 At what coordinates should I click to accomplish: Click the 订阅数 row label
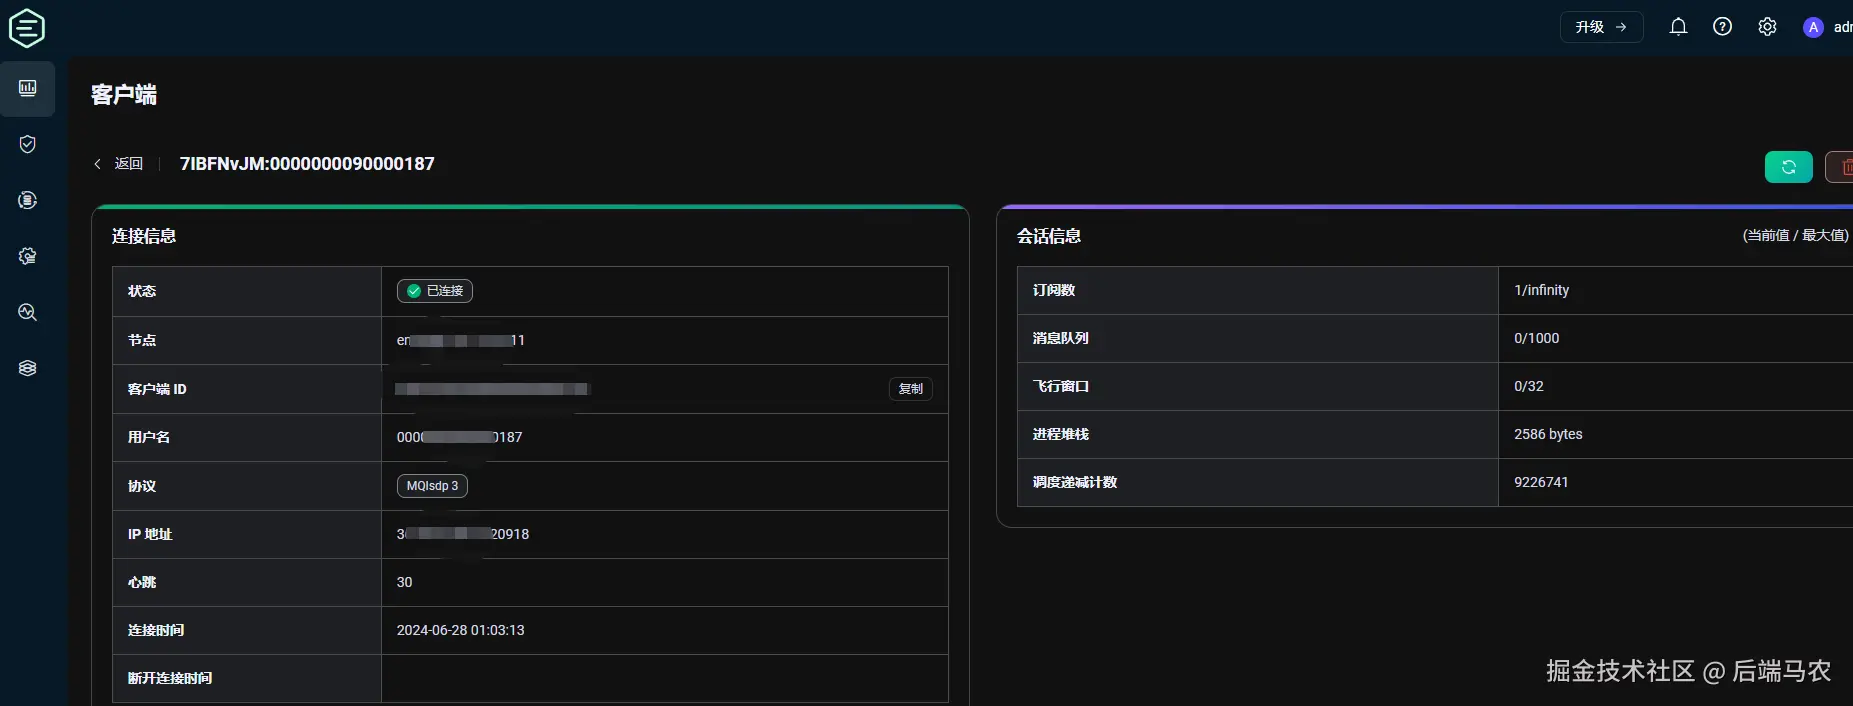[x=1054, y=290]
